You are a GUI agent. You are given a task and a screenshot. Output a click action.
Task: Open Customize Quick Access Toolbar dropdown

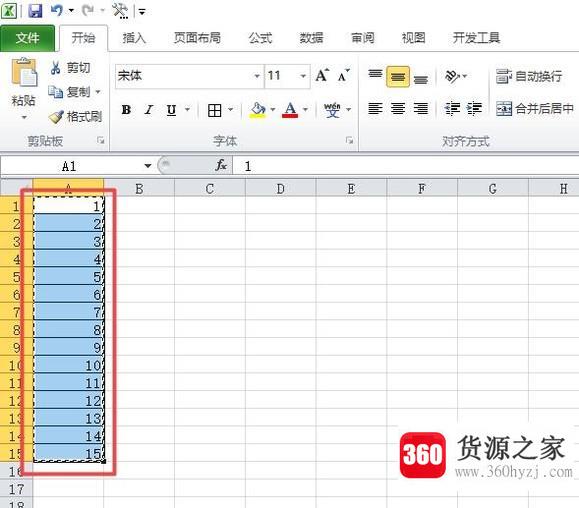pyautogui.click(x=142, y=12)
